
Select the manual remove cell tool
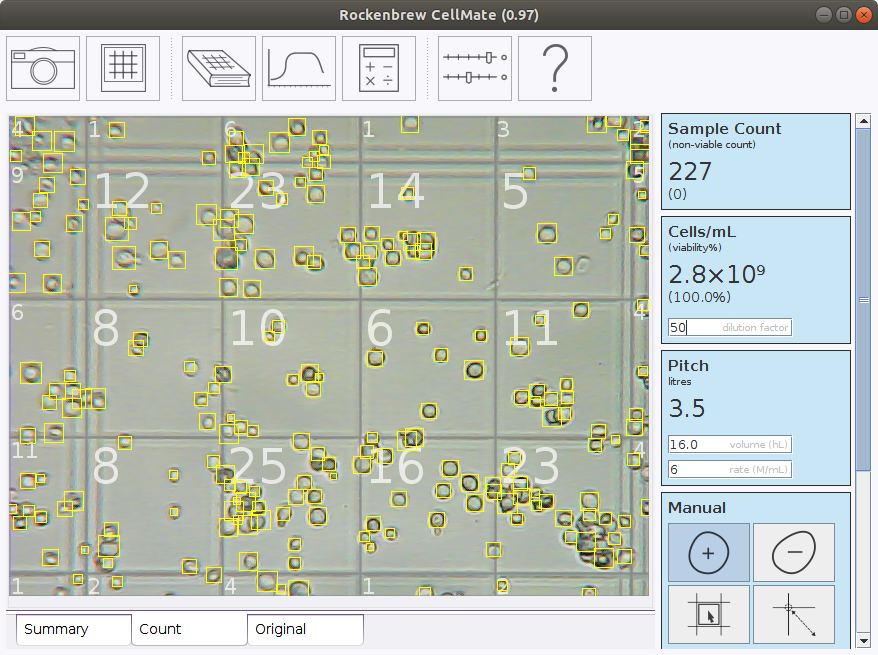click(794, 552)
